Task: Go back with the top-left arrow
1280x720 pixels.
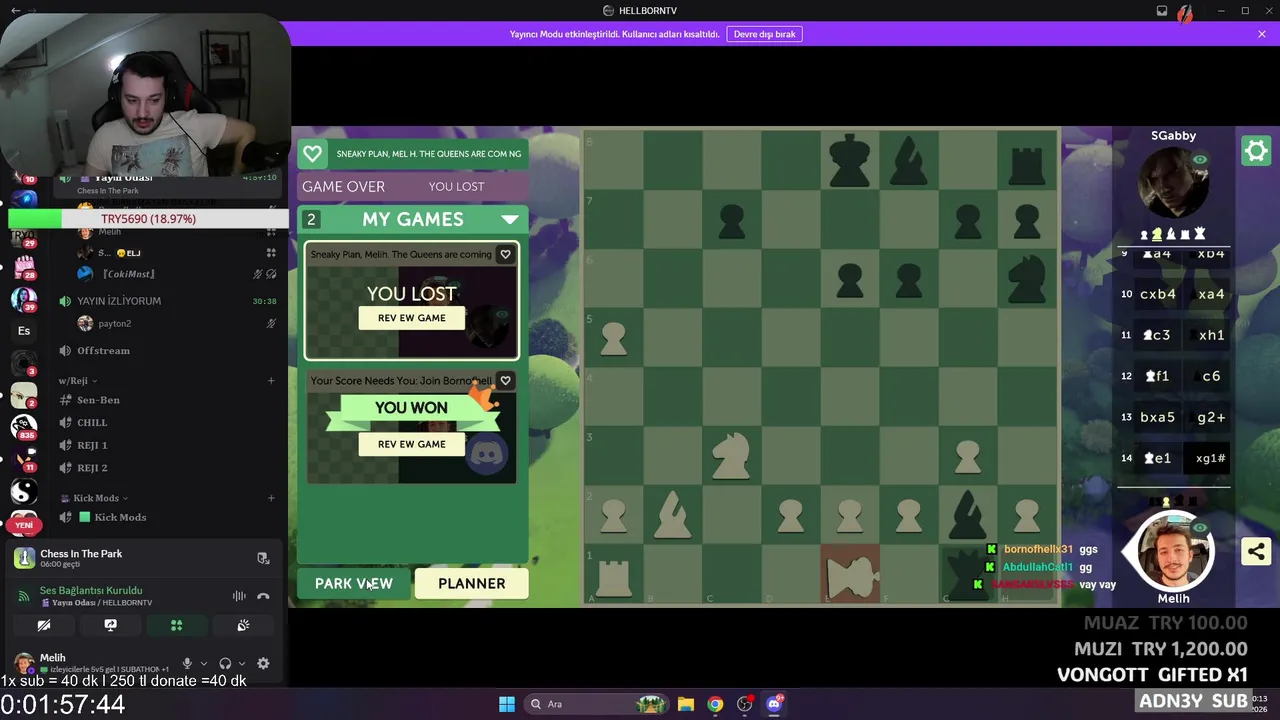Action: coord(15,10)
